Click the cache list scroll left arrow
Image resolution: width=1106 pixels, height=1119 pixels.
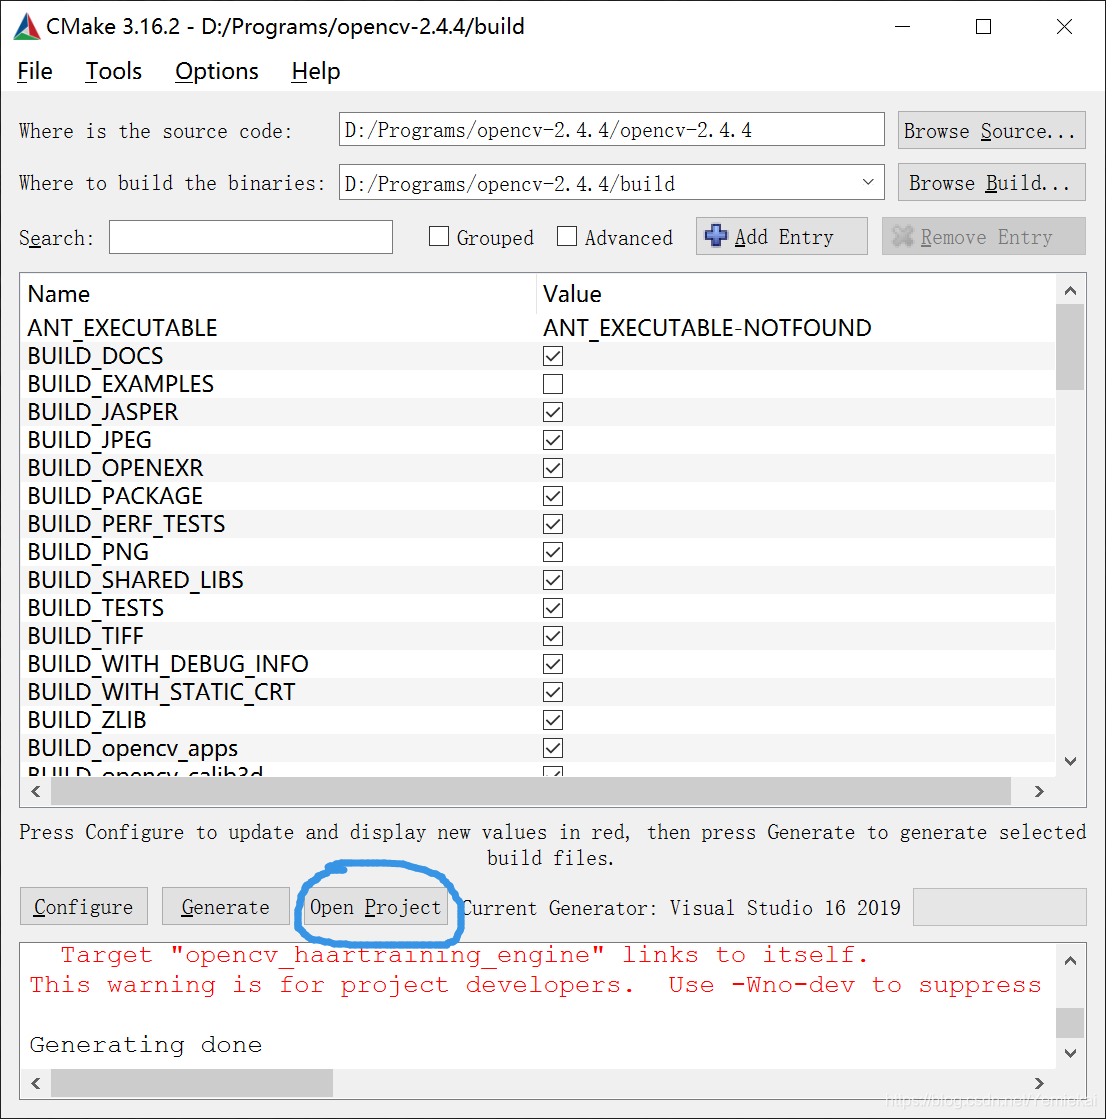(x=36, y=791)
